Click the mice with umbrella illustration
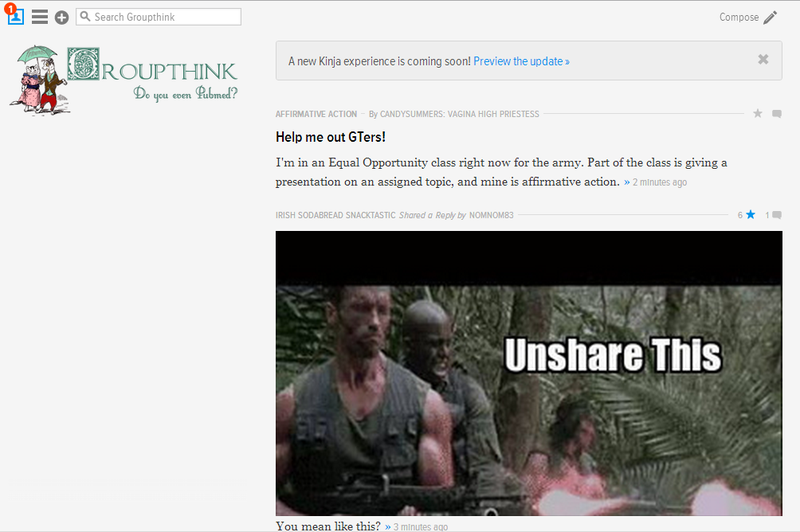Viewport: 800px width, 532px height. coord(38,80)
